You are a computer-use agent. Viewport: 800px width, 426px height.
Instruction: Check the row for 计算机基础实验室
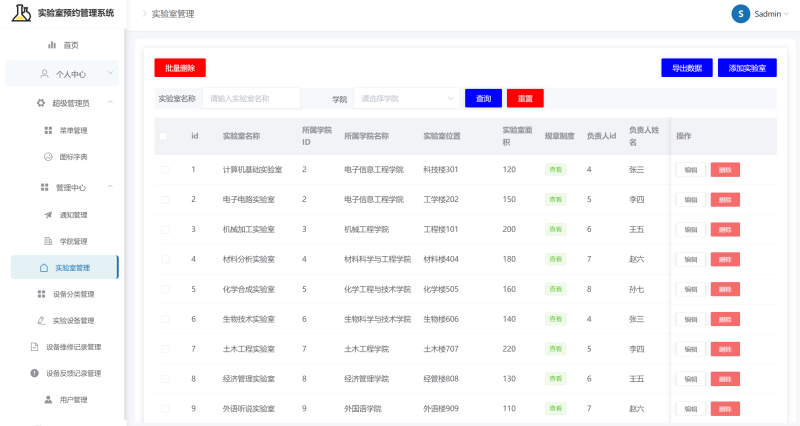[165, 169]
